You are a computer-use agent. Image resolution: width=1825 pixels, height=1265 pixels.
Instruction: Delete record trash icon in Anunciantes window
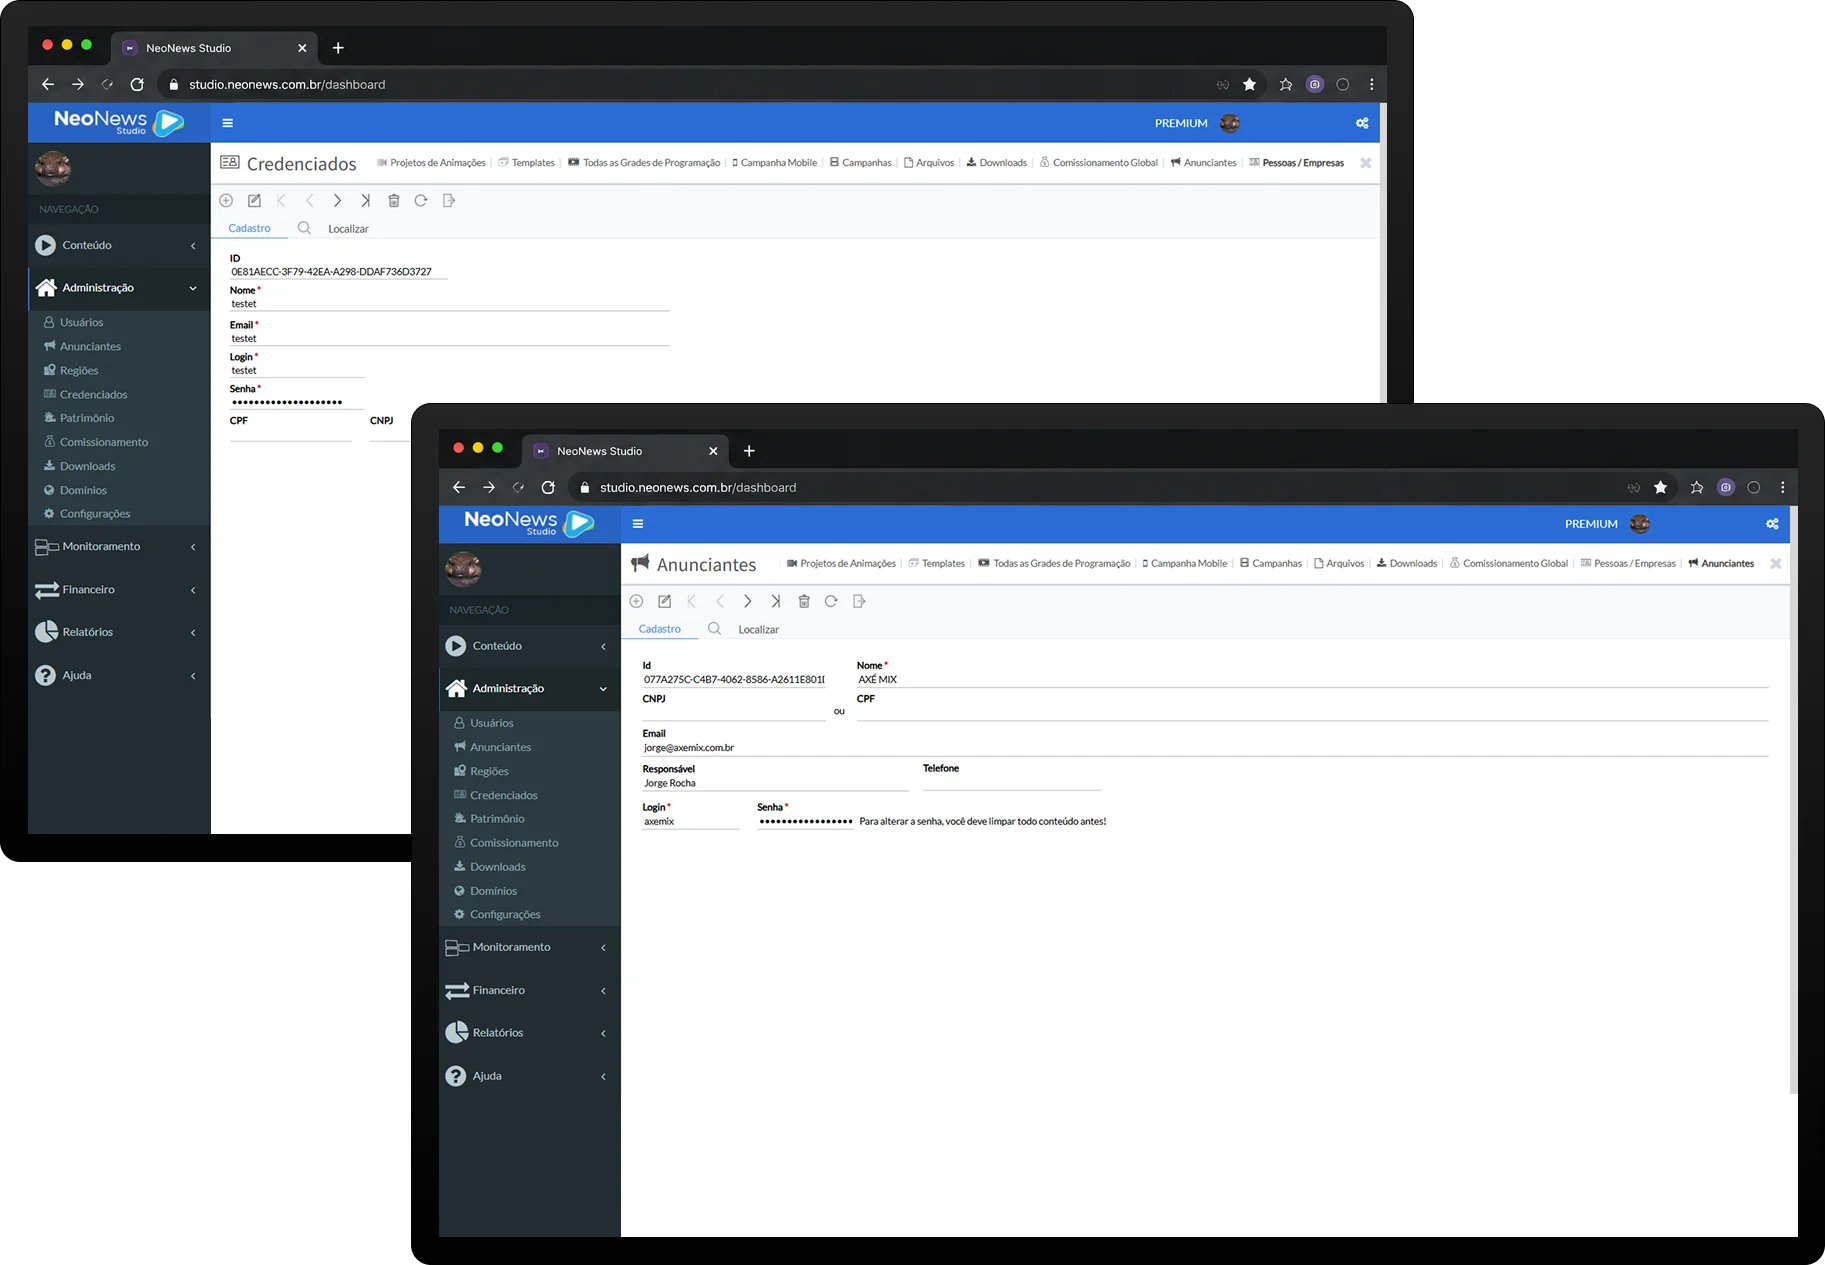(x=804, y=601)
